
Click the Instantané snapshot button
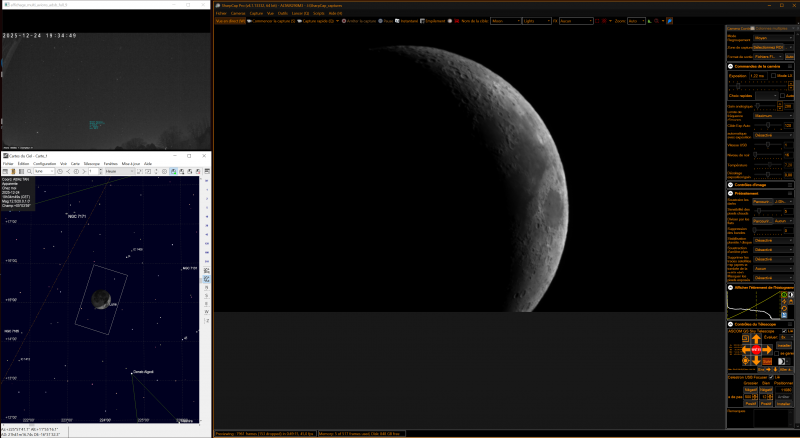[x=407, y=21]
